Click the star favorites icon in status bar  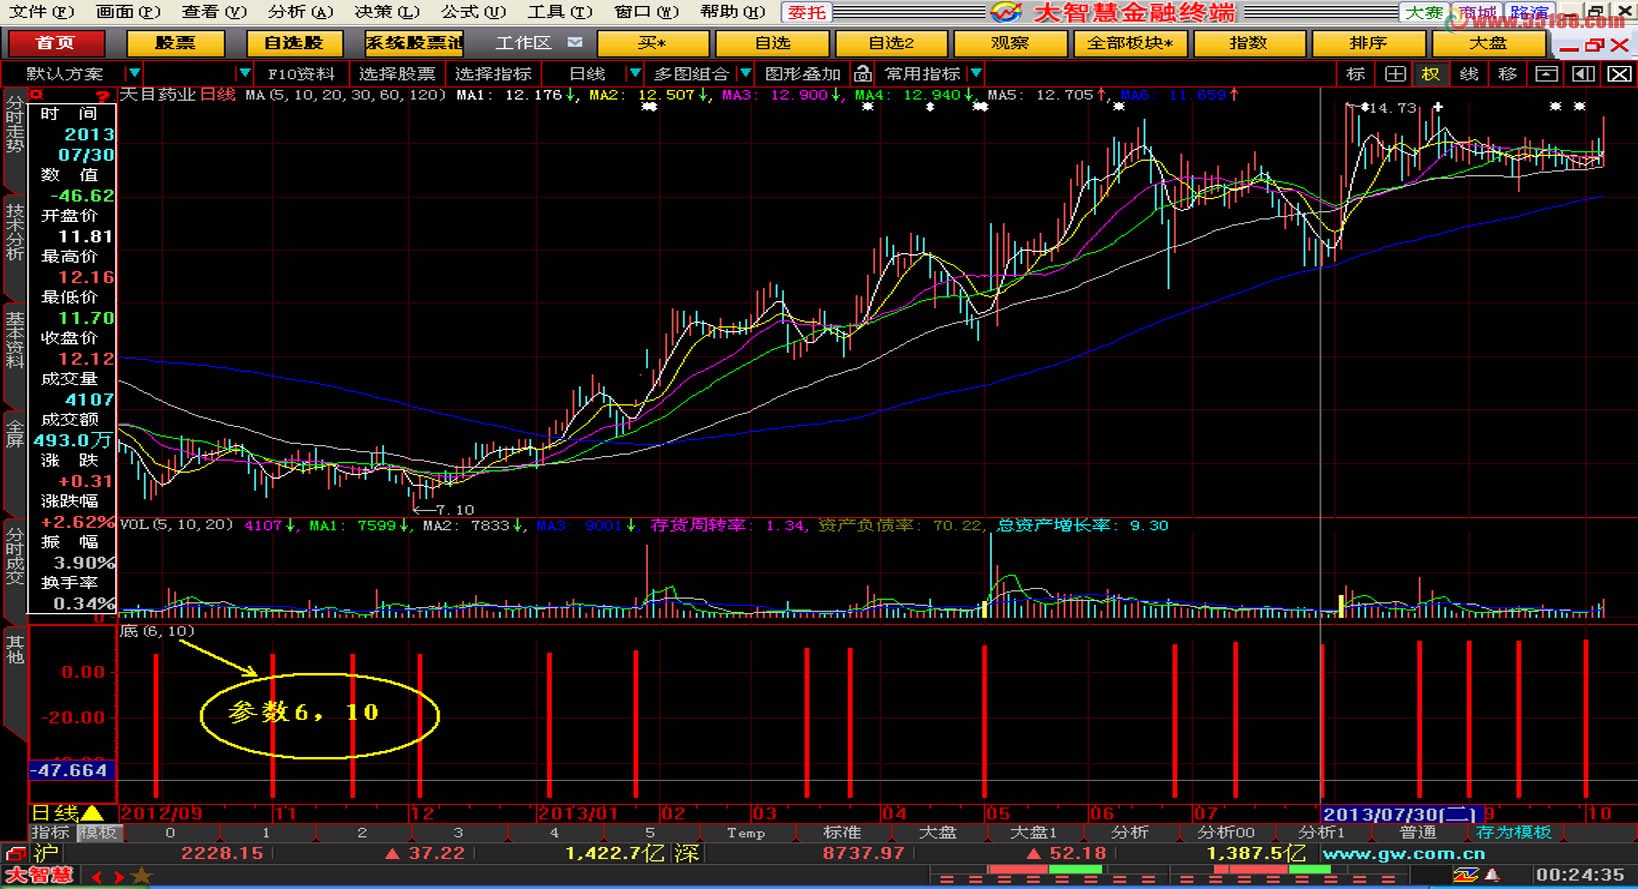[x=142, y=876]
